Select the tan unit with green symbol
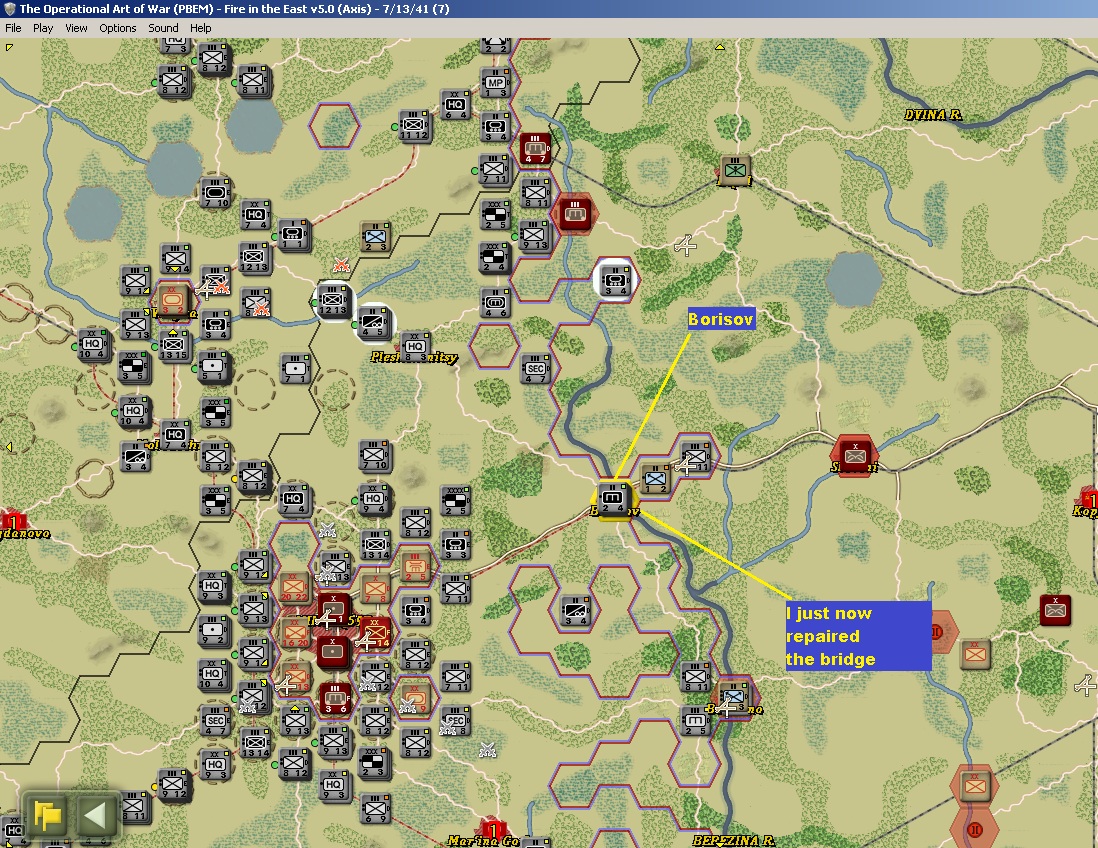Viewport: 1098px width, 848px height. click(735, 170)
